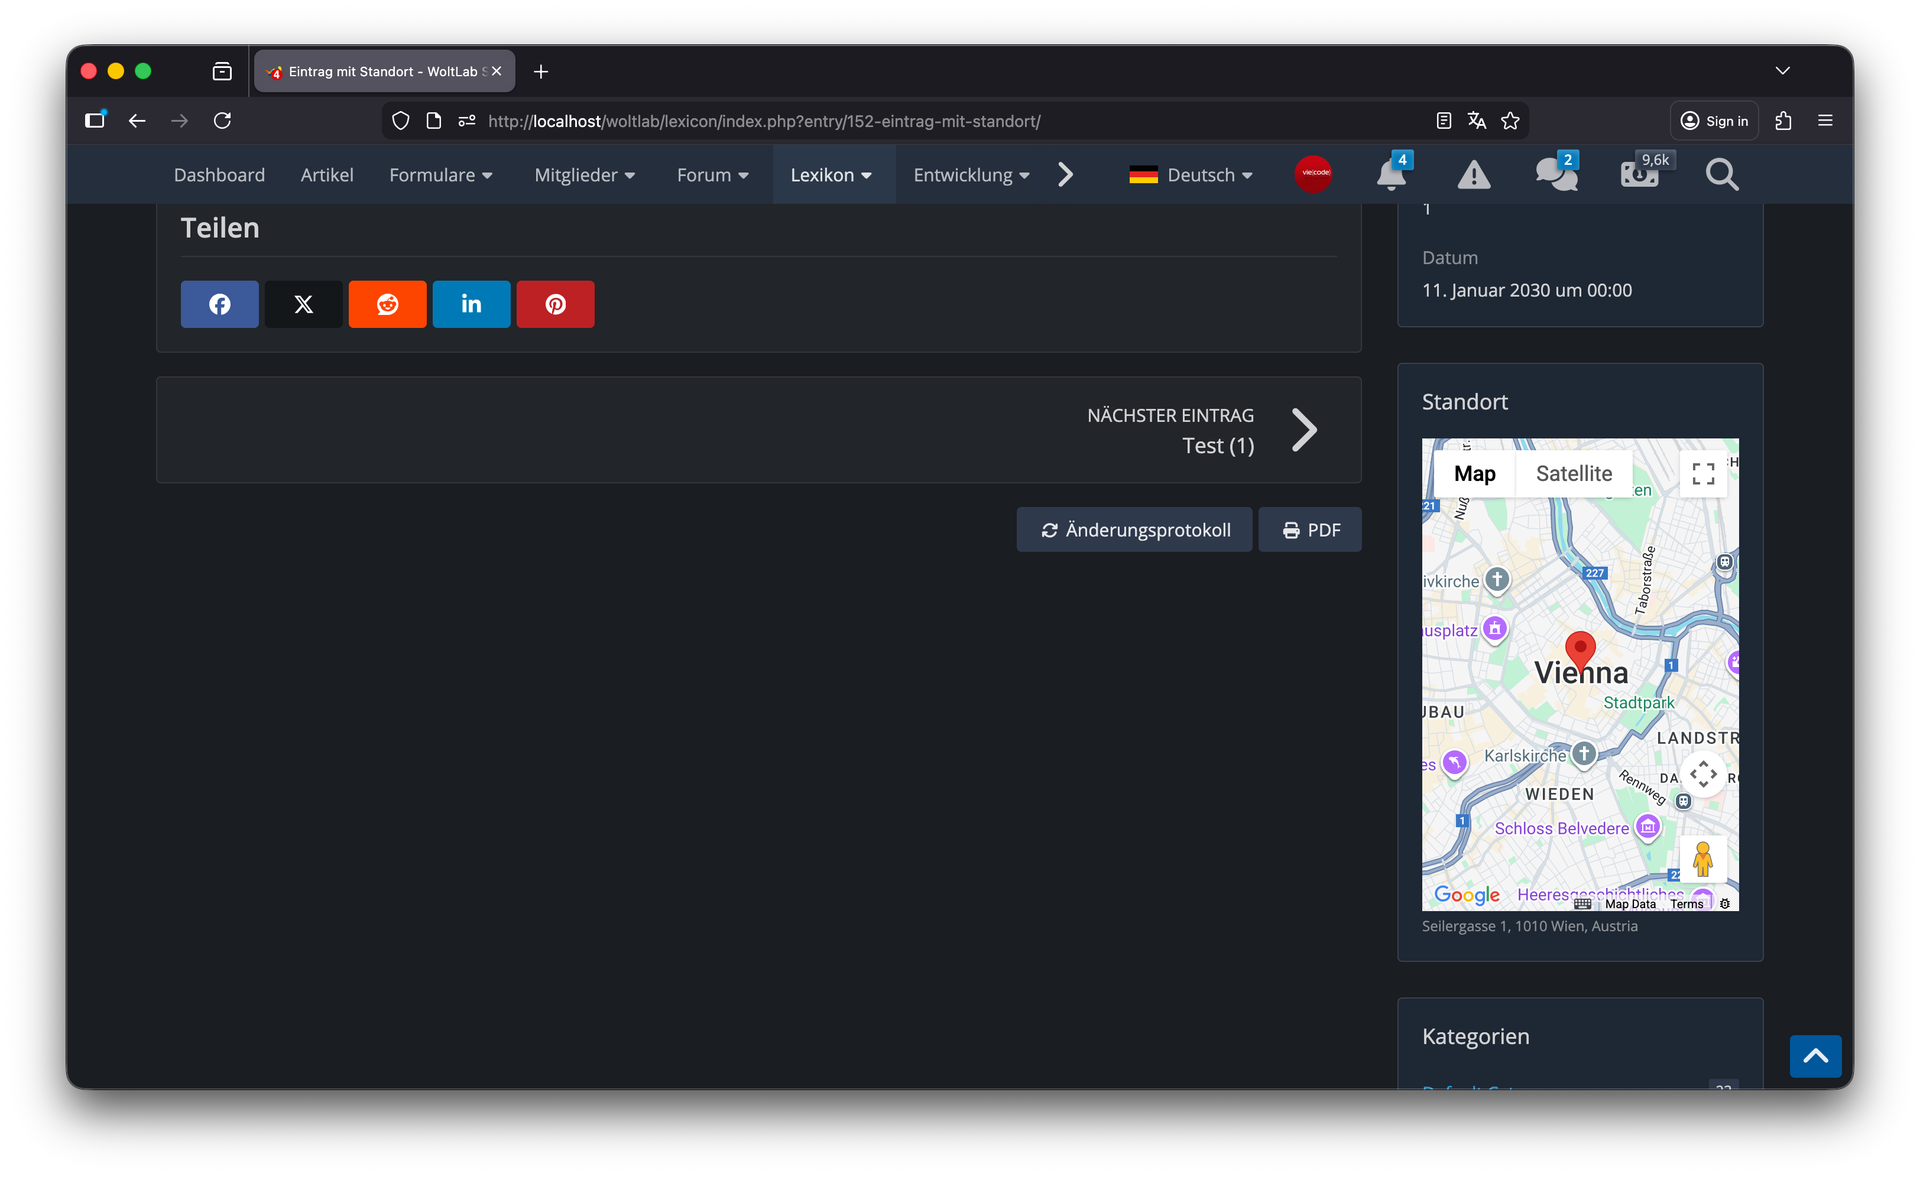
Task: Share entry on LinkedIn
Action: [471, 304]
